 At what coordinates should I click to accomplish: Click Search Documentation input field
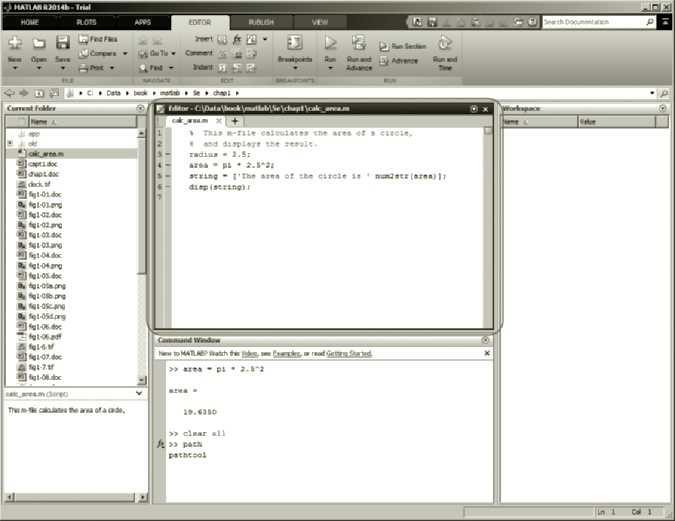tap(593, 22)
